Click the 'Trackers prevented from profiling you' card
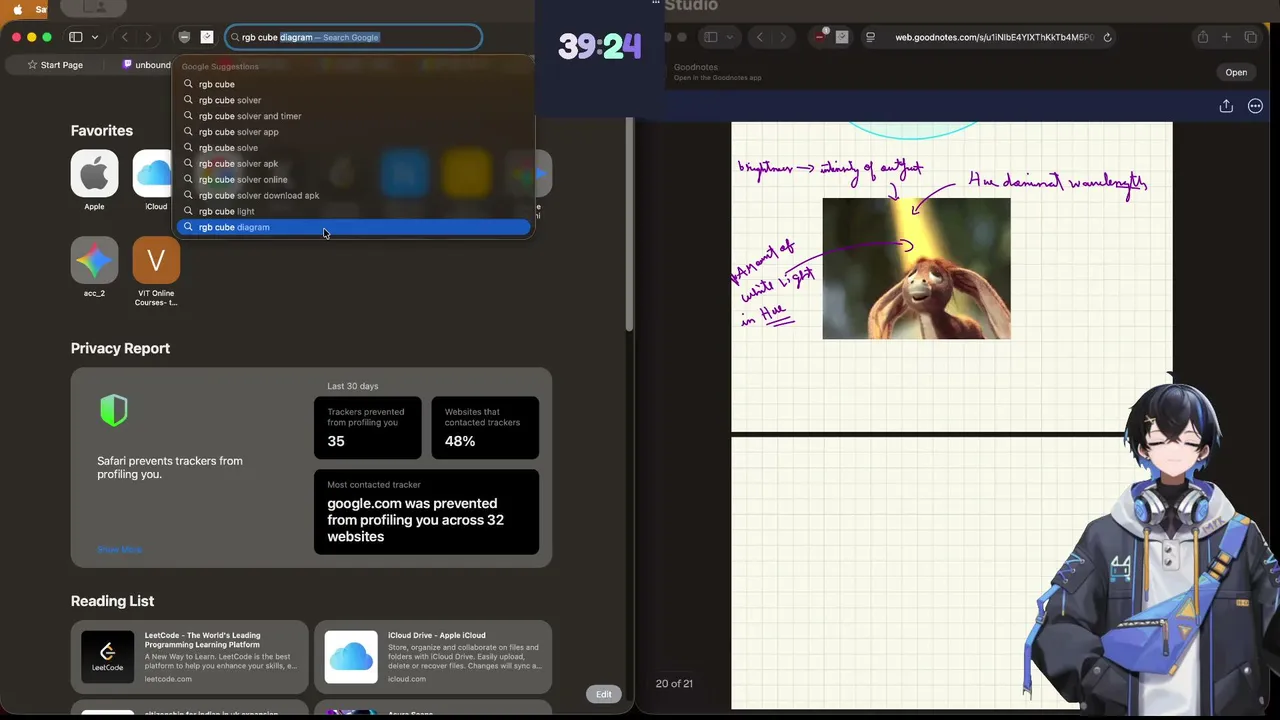1280x720 pixels. click(x=368, y=428)
